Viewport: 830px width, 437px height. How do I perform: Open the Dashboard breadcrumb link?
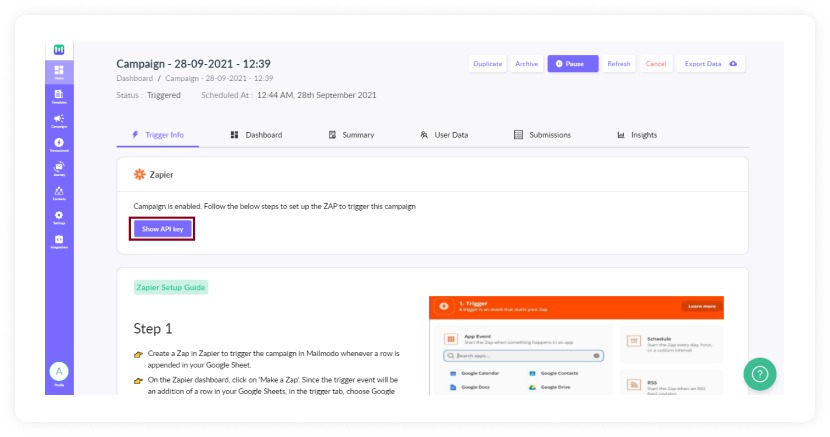[x=134, y=78]
